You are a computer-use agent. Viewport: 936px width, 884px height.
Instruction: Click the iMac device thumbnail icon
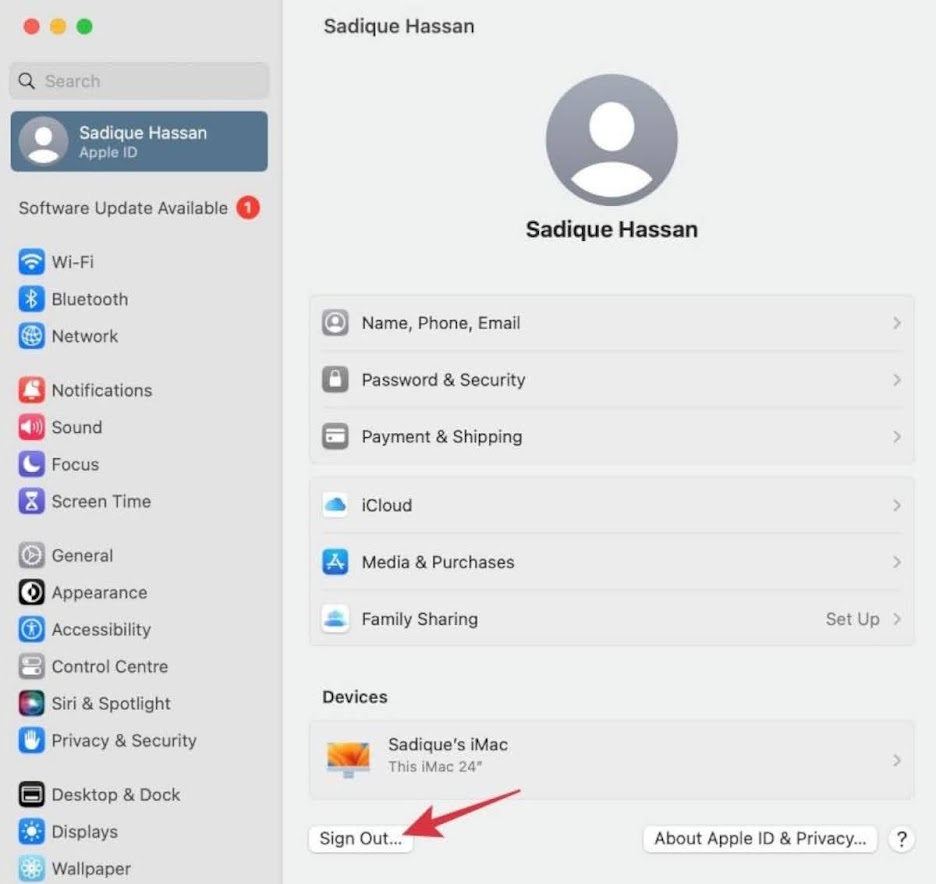[x=349, y=759]
